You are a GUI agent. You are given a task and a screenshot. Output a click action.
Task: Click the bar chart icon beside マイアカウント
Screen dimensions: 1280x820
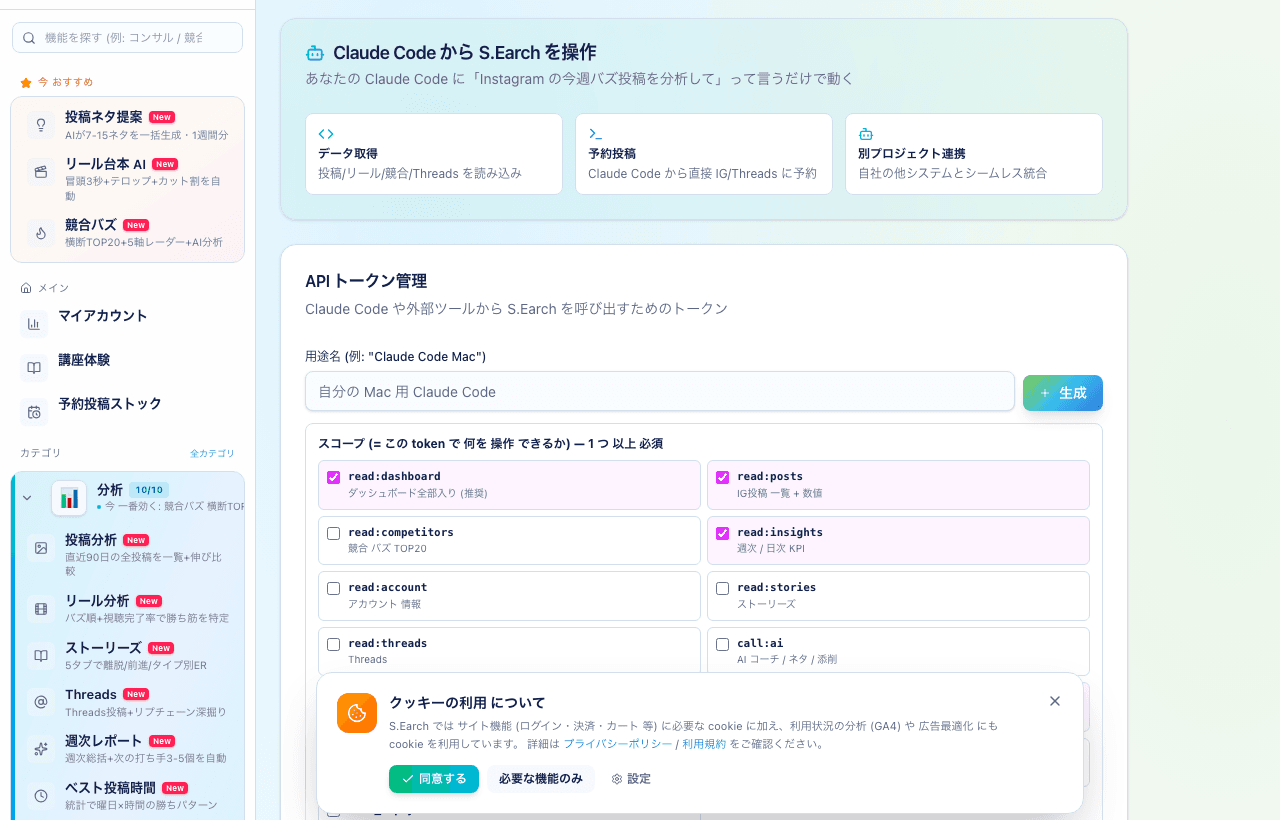coord(34,324)
